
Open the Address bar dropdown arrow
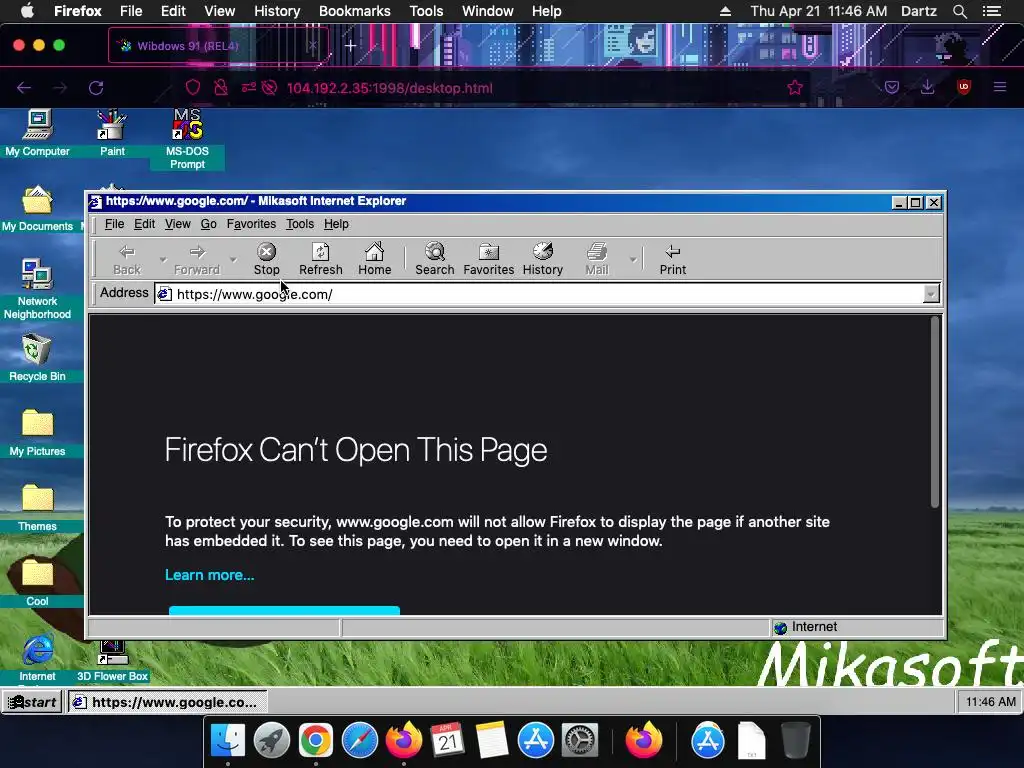pyautogui.click(x=931, y=294)
